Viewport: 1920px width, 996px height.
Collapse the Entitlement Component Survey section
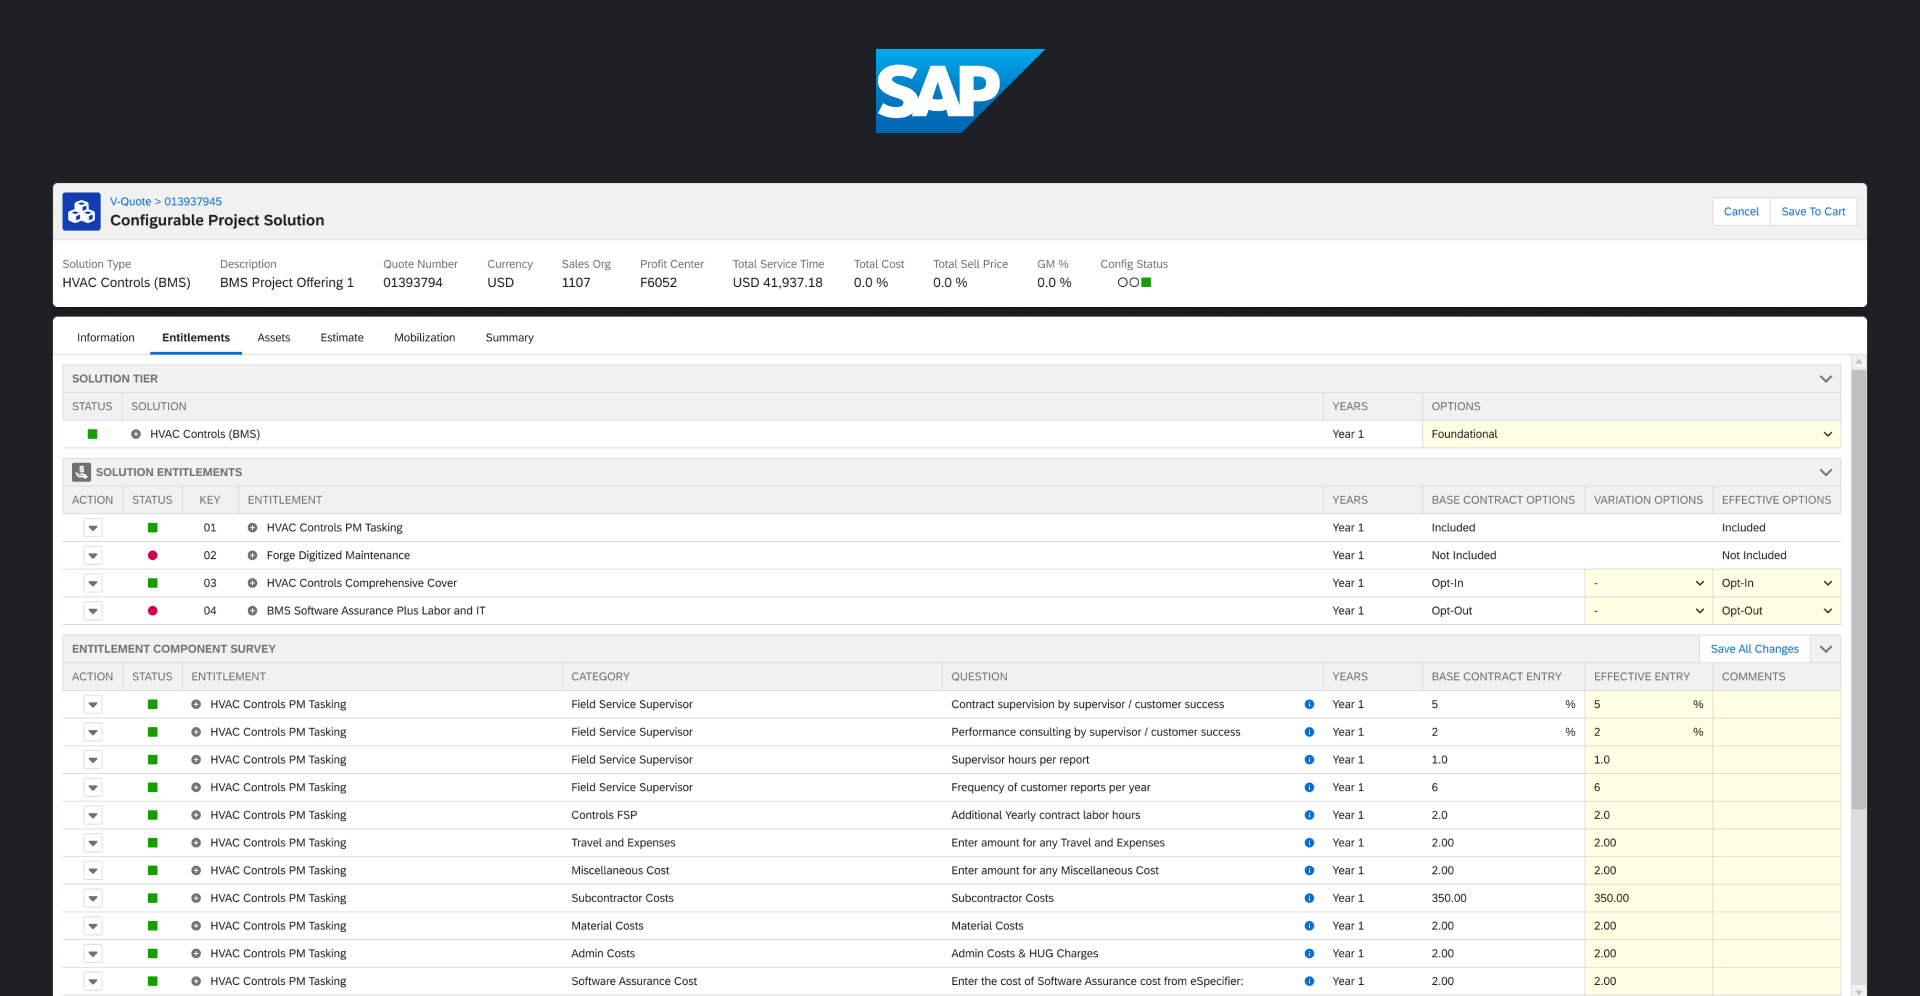pyautogui.click(x=1825, y=649)
